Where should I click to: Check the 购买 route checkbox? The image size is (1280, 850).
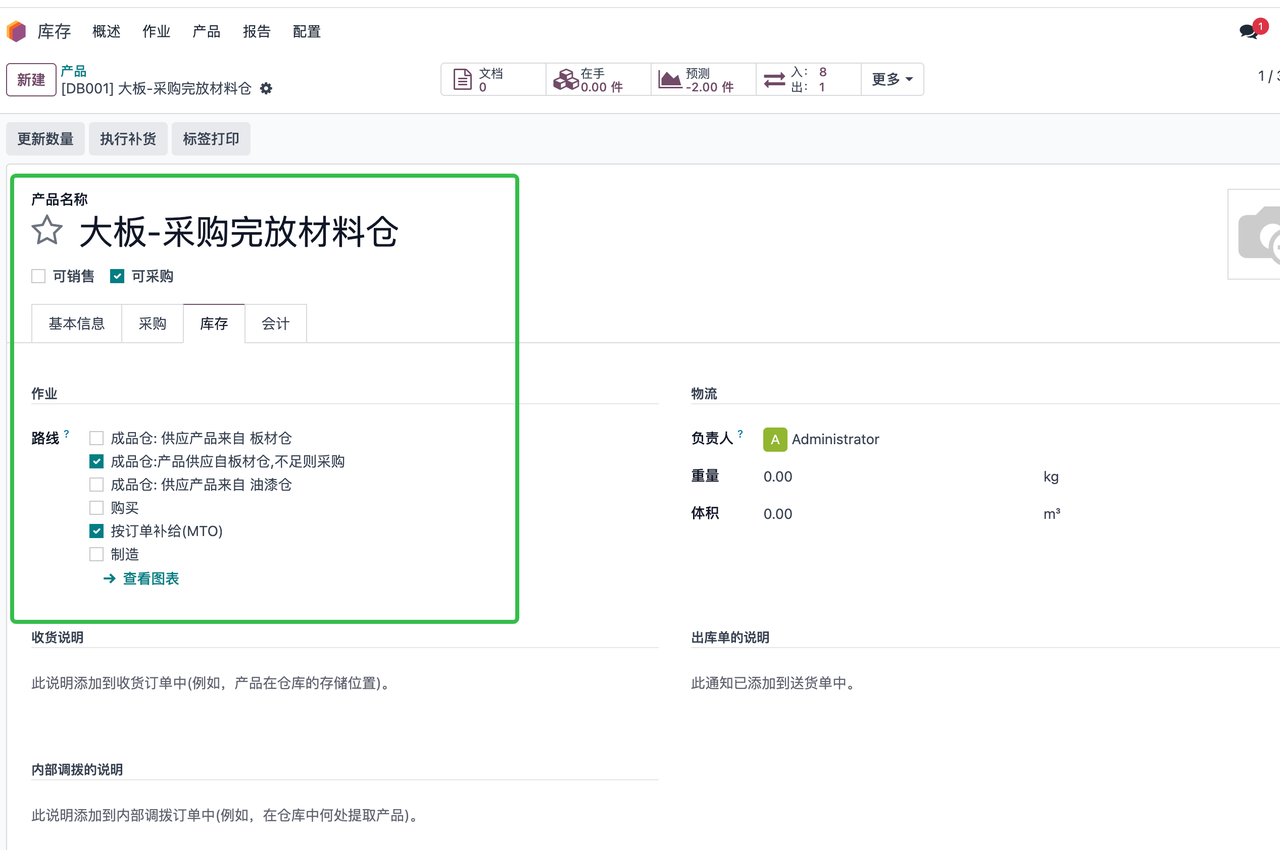[x=97, y=508]
